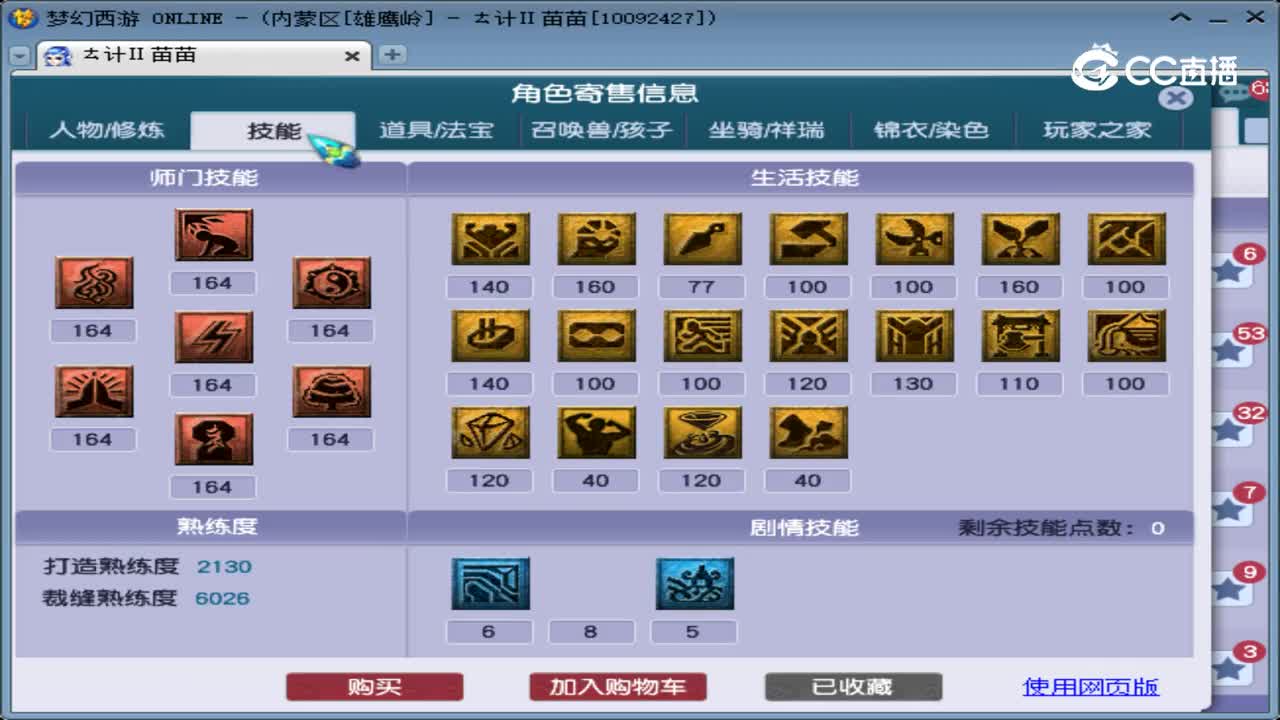Screen dimensions: 1280x720
Task: Open the 召唤兽/孩子 tab
Action: (601, 130)
